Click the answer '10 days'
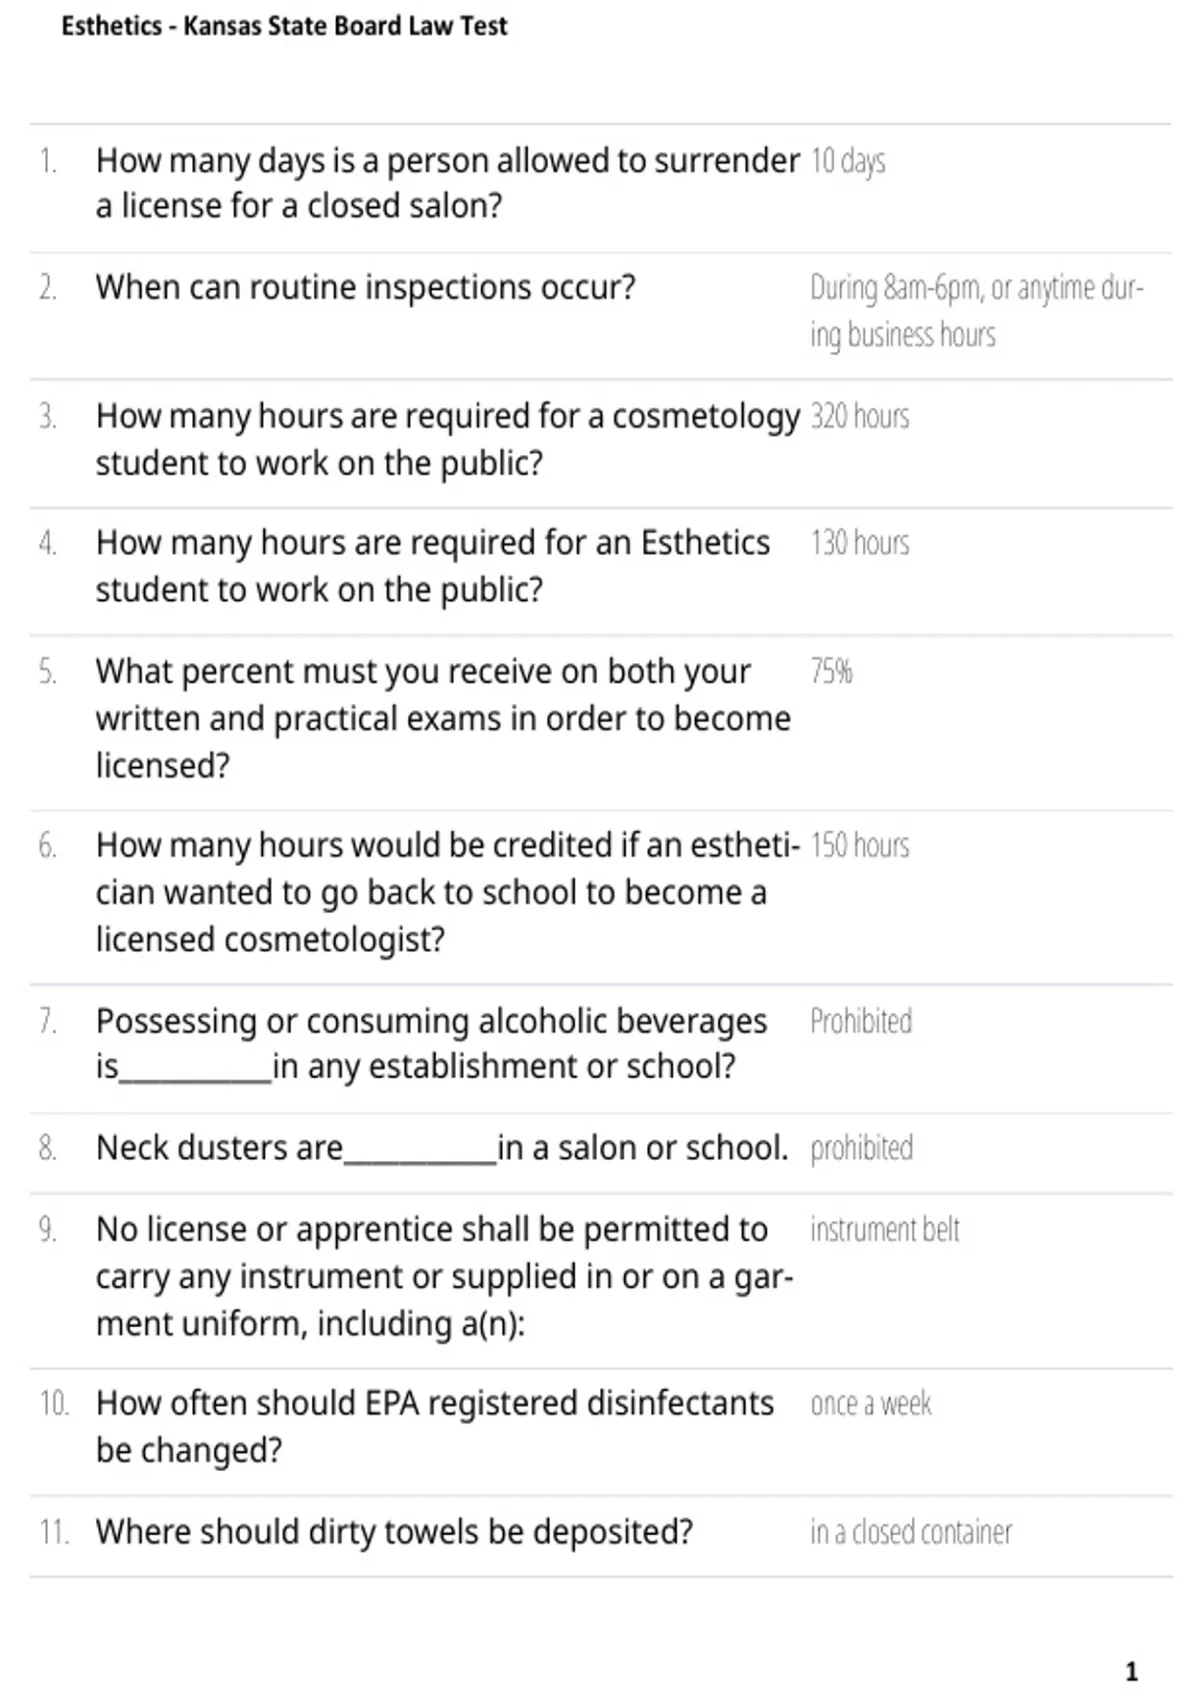The height and width of the screenshot is (1700, 1200). 848,161
